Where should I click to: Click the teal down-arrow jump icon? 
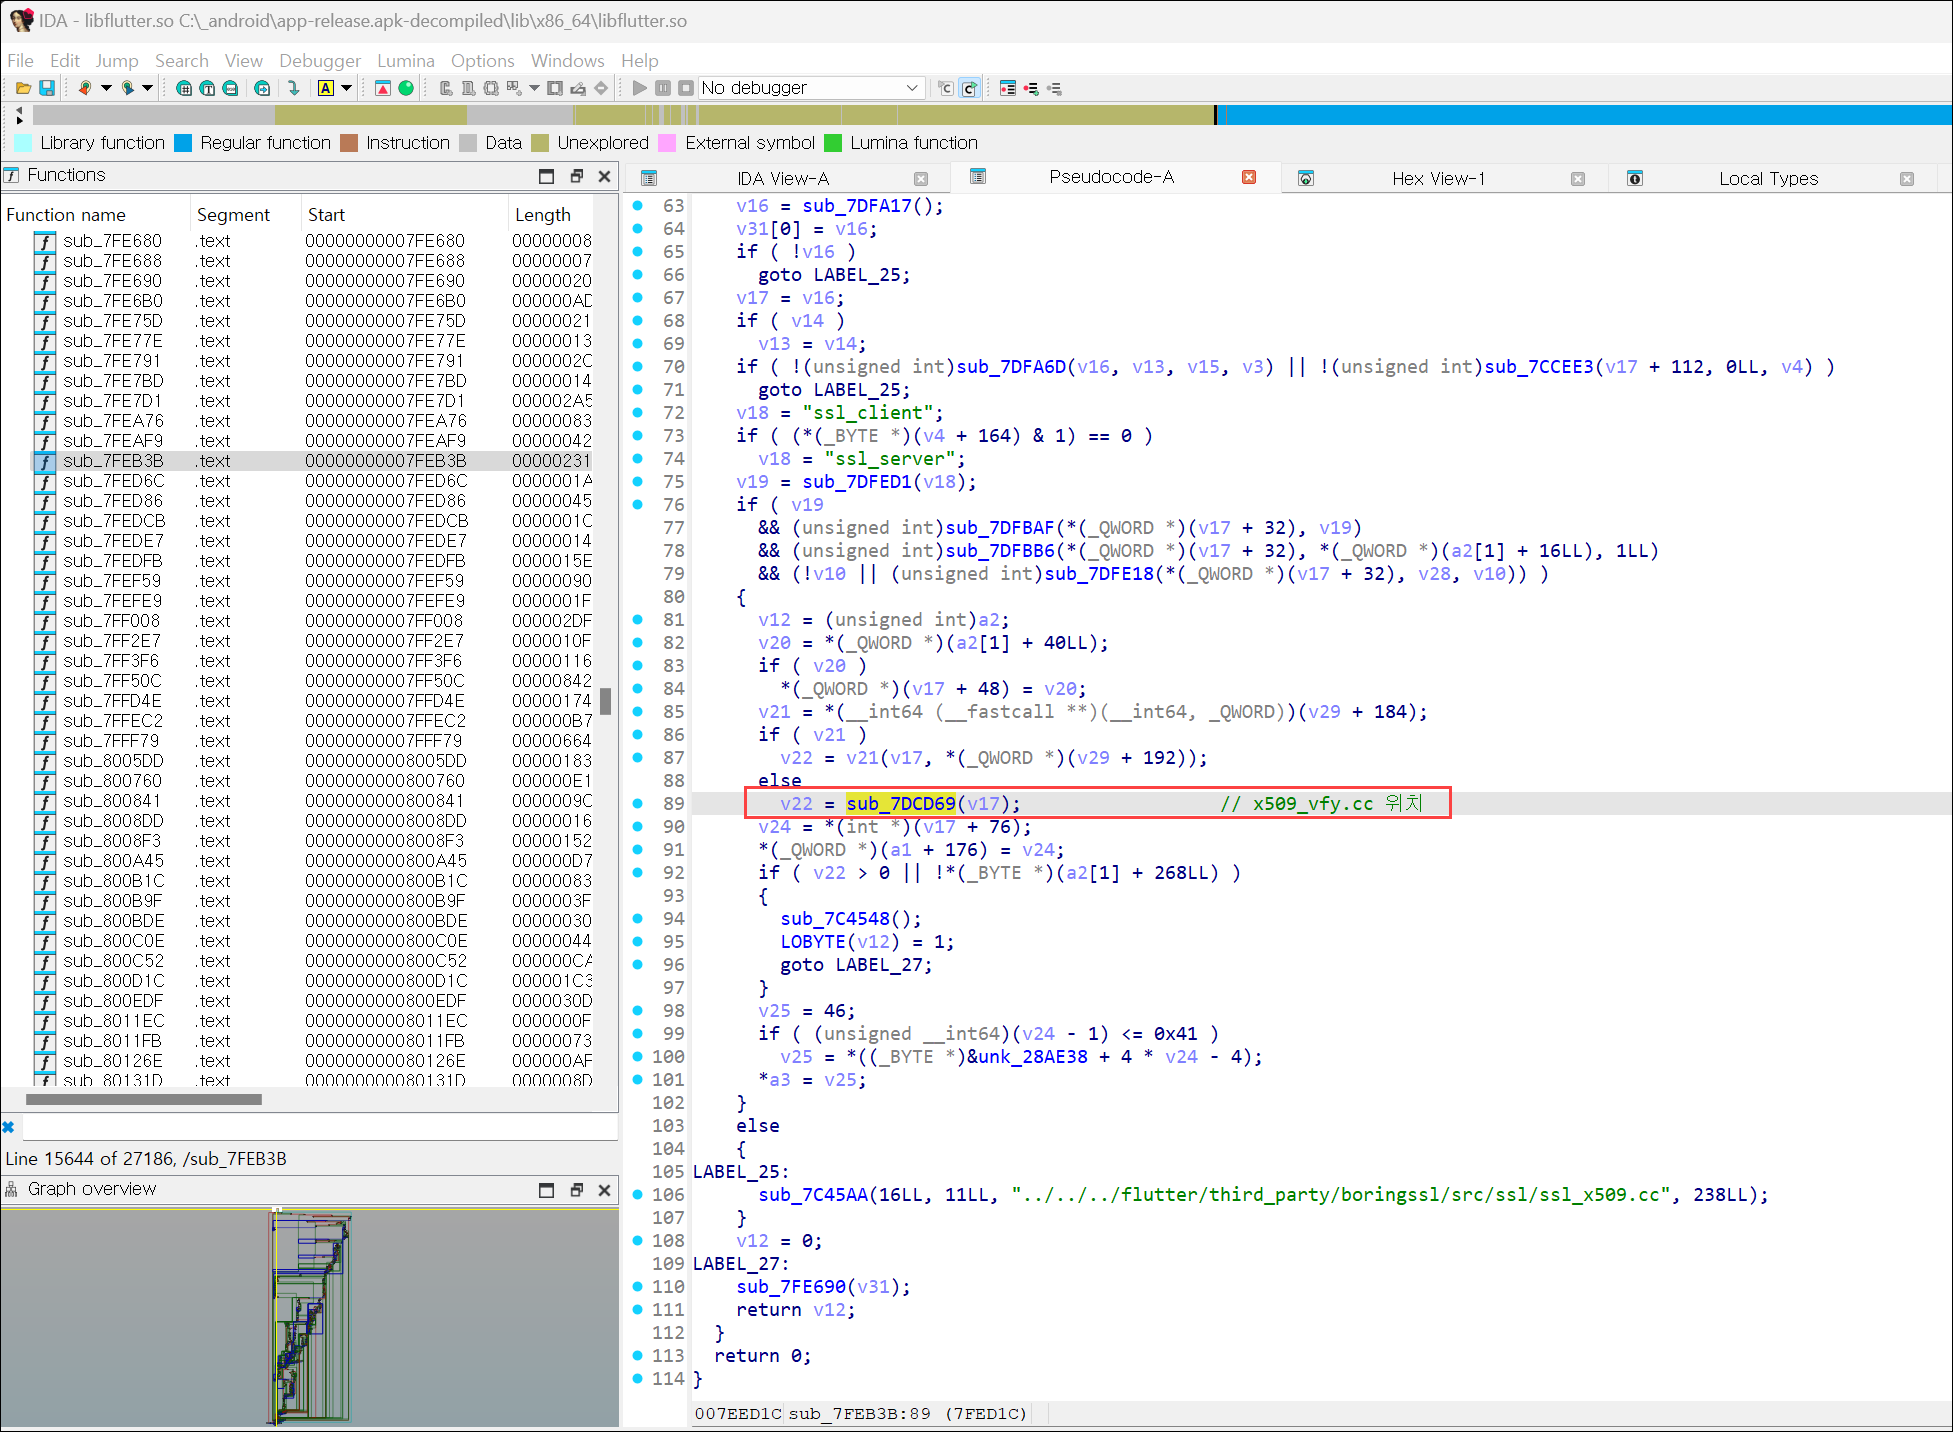click(293, 88)
